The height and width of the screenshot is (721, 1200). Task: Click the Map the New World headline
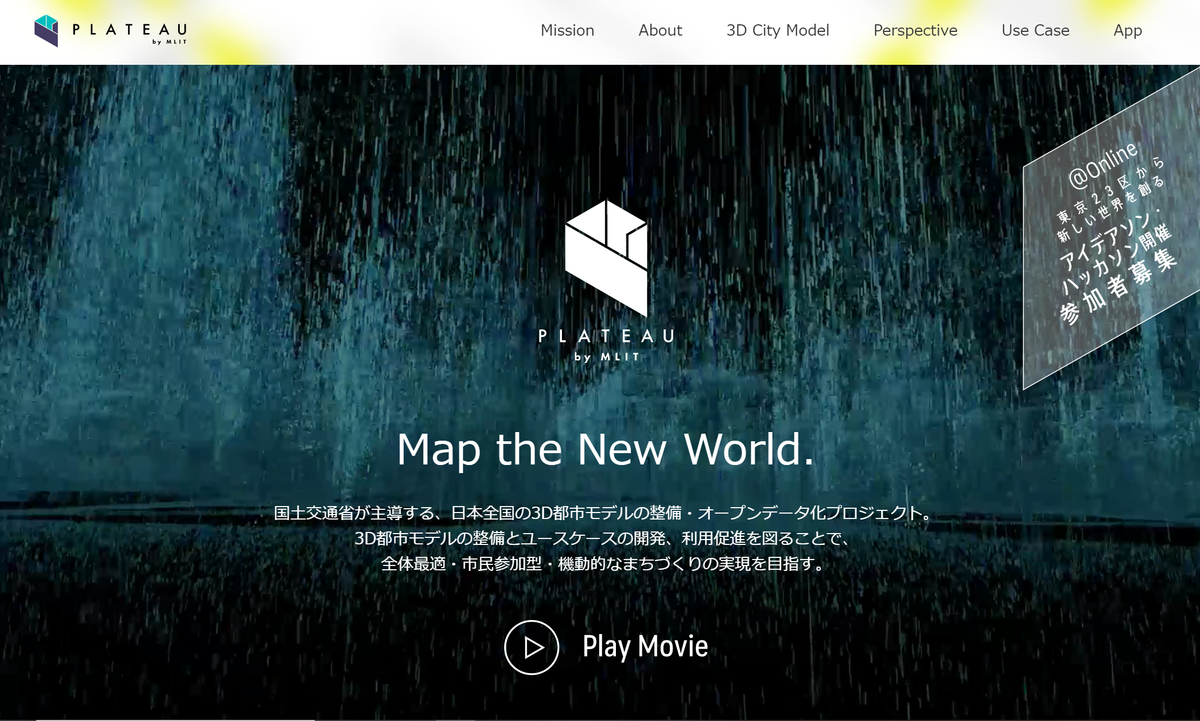click(606, 449)
